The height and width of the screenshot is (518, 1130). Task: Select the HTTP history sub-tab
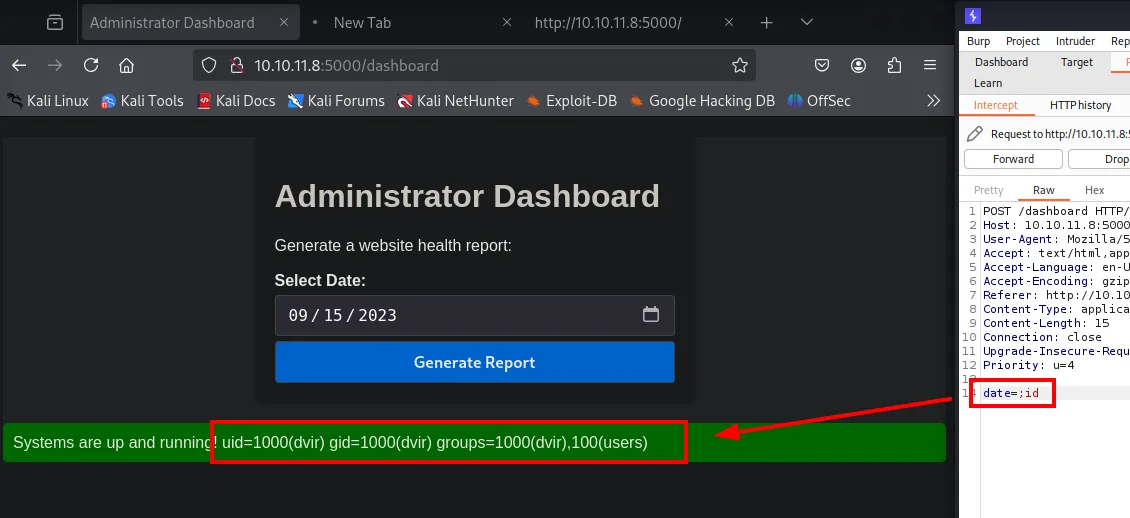point(1080,105)
